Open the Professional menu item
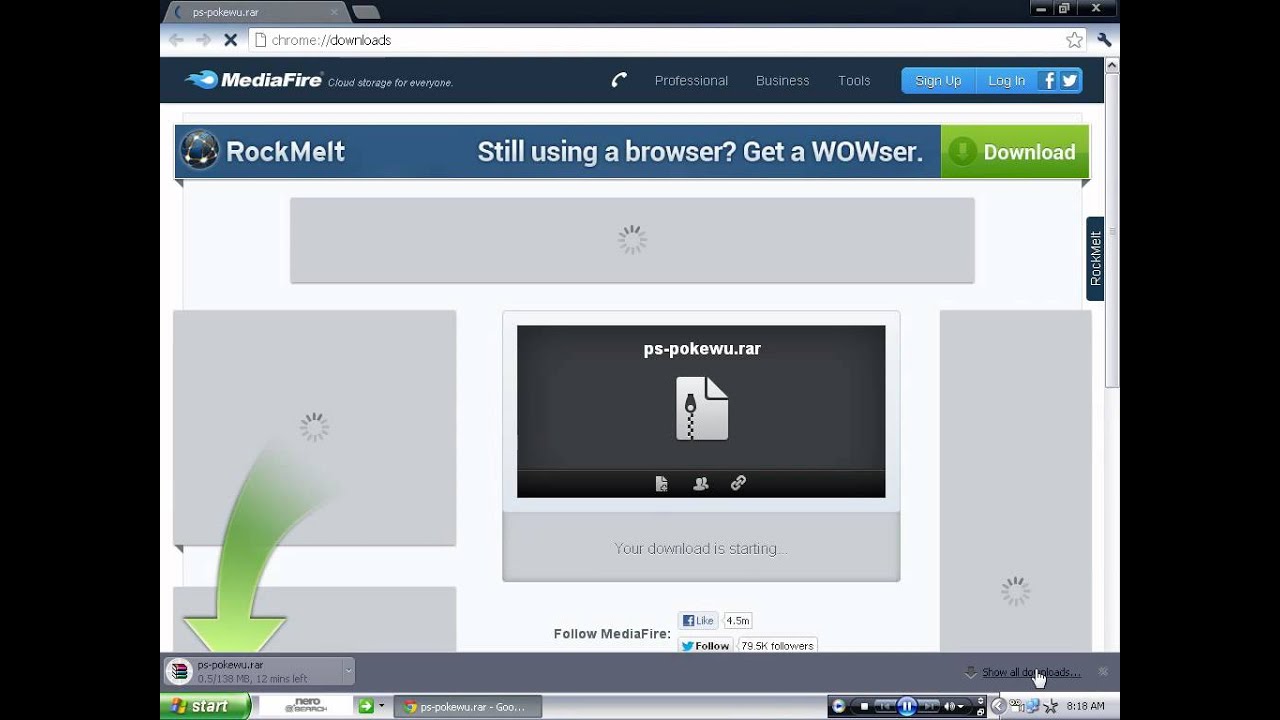Image resolution: width=1280 pixels, height=720 pixels. 691,80
